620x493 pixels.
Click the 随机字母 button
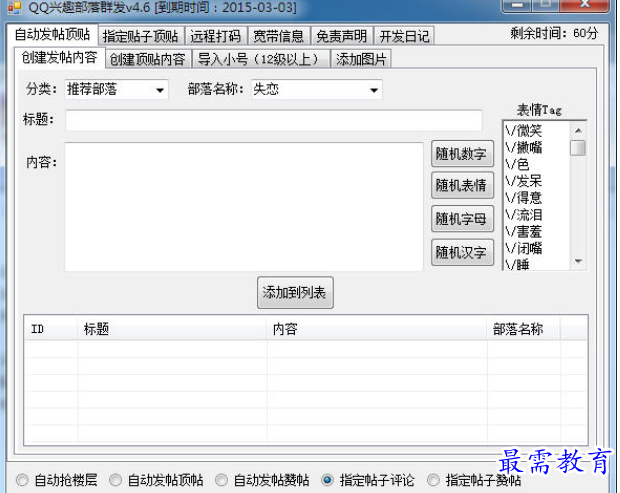tap(462, 219)
